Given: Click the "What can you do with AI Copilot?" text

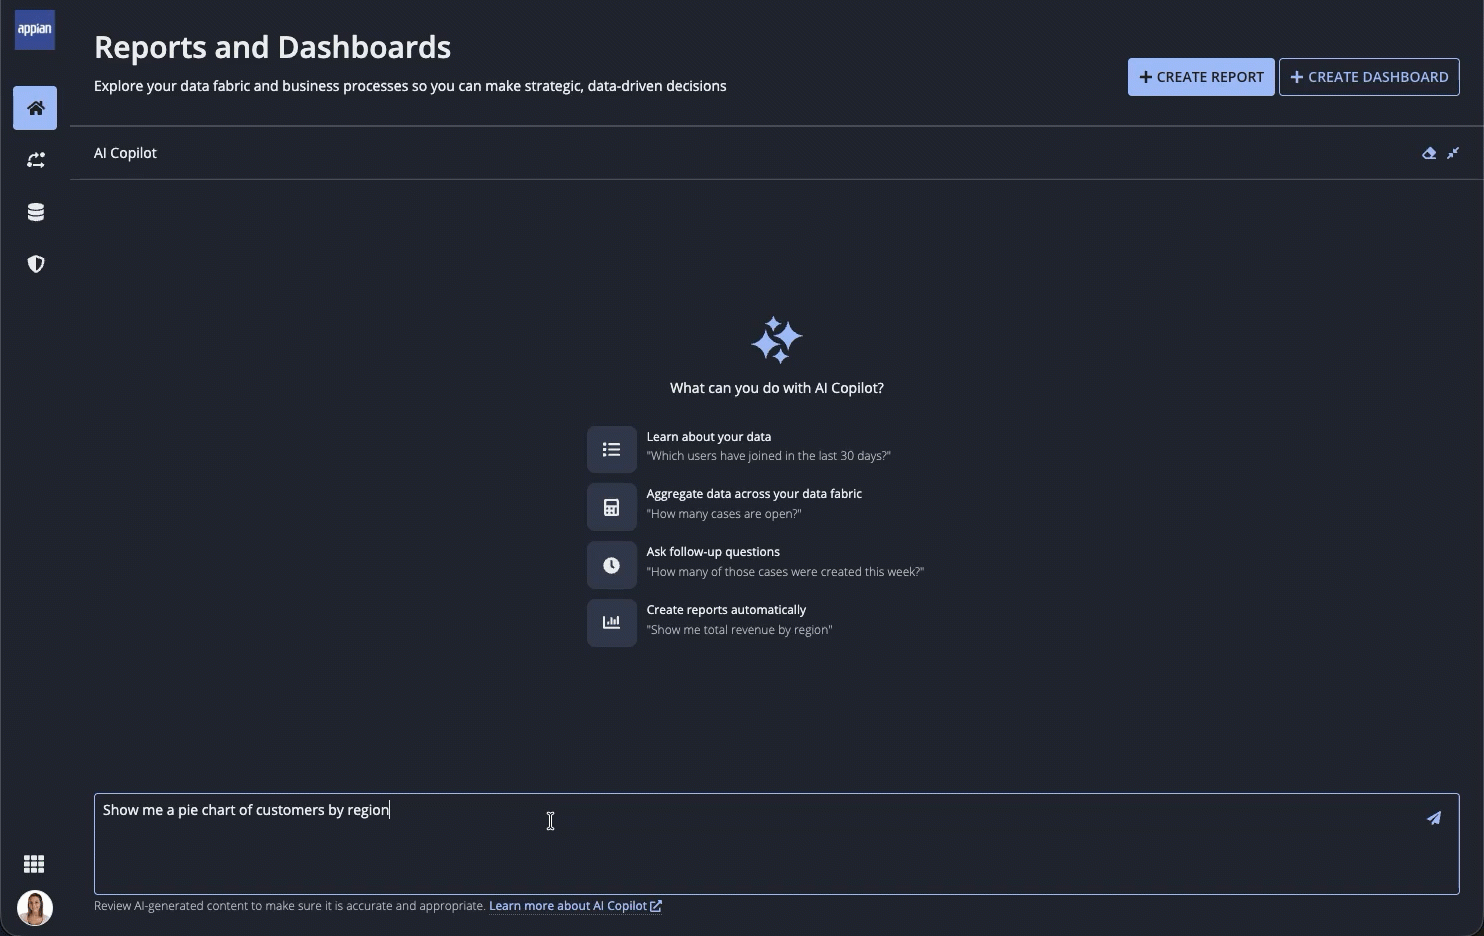Looking at the screenshot, I should coord(777,388).
